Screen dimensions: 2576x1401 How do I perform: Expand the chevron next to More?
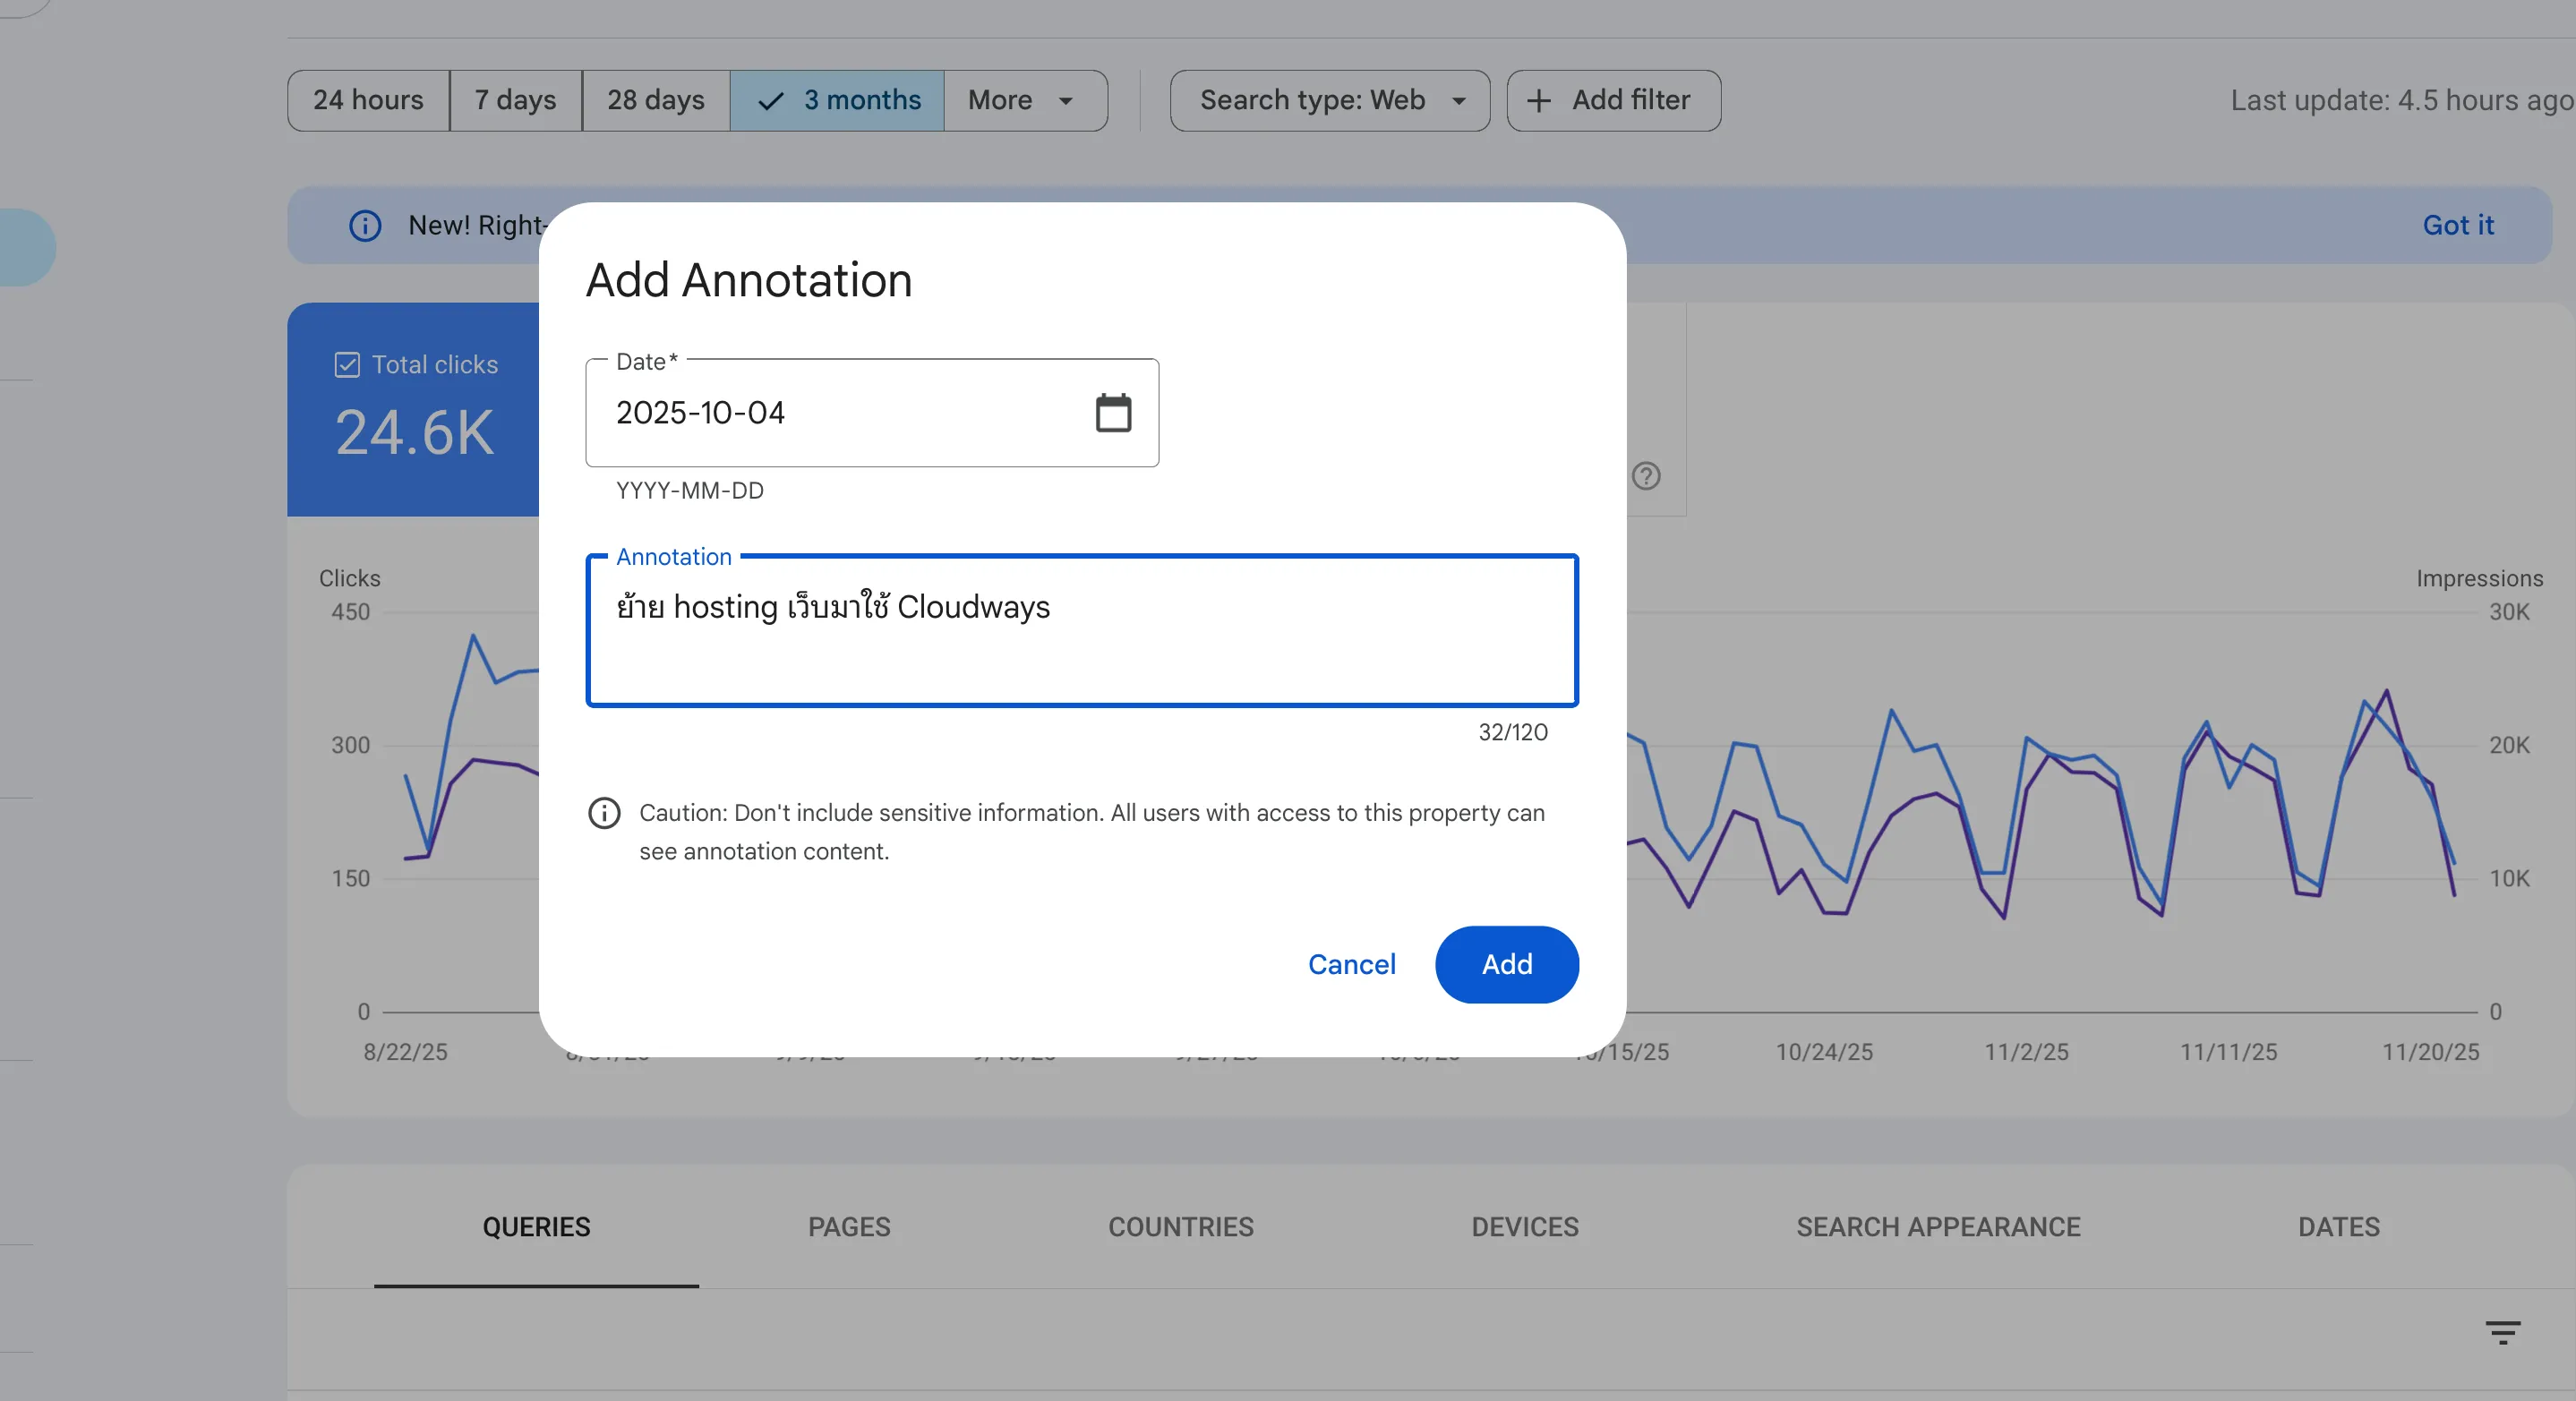(x=1065, y=100)
